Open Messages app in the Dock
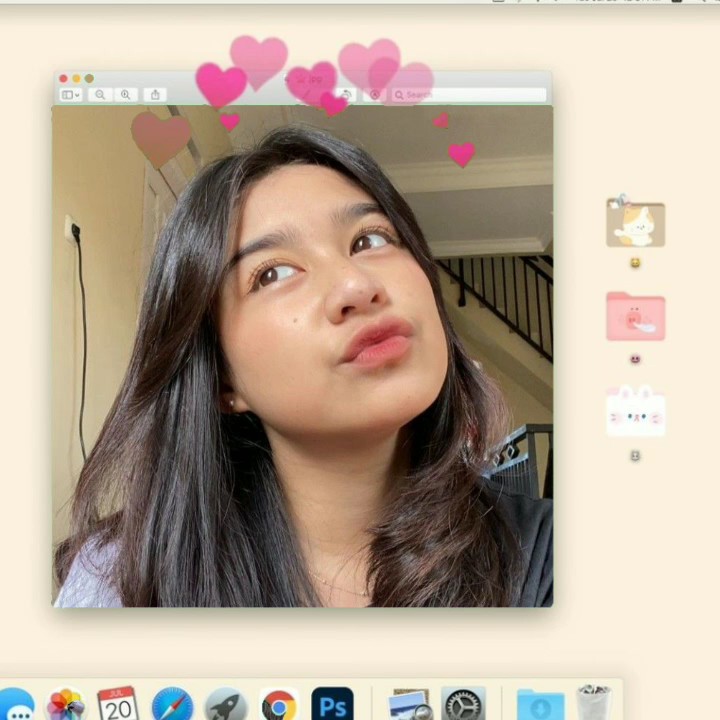The height and width of the screenshot is (720, 720). click(x=16, y=705)
